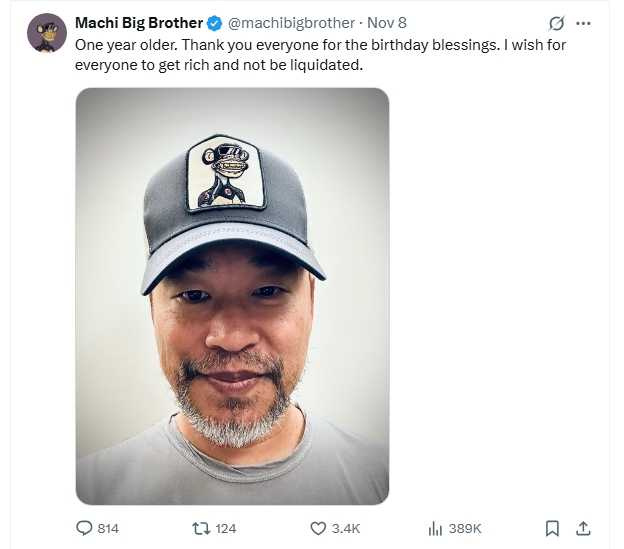Open the three-dot More options menu
This screenshot has width=624, height=549.
(x=584, y=23)
